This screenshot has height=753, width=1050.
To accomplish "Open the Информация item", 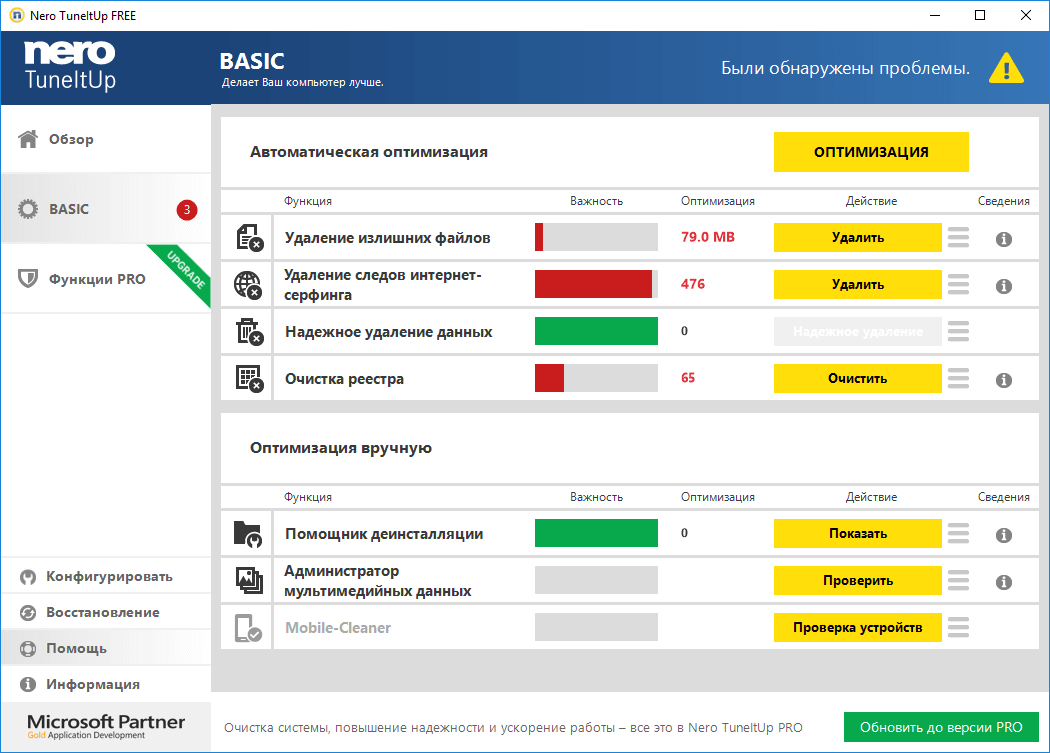I will 106,684.
